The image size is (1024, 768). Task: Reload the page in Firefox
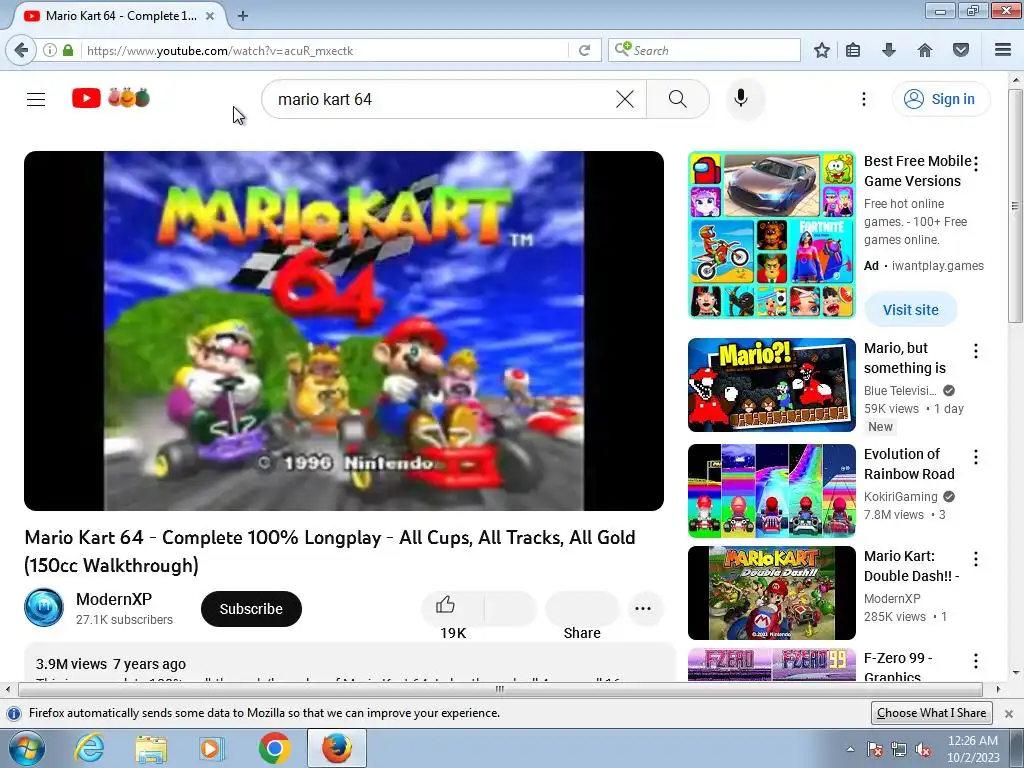pyautogui.click(x=584, y=50)
